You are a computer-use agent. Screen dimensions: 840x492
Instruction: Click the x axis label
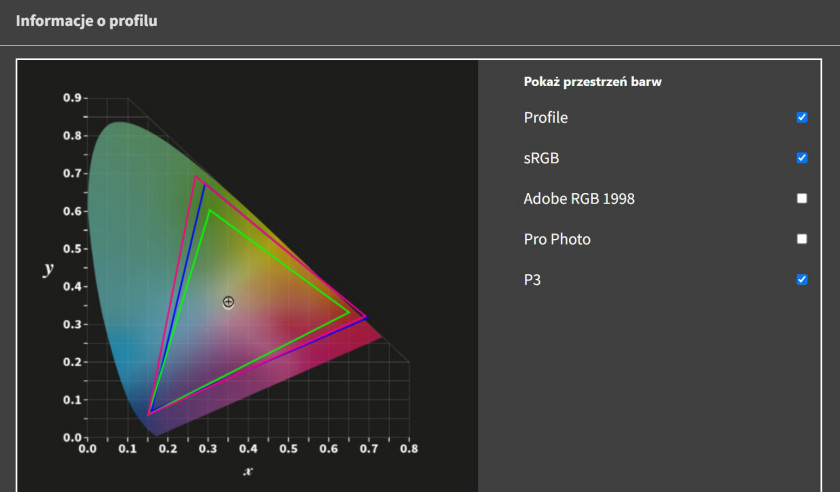pos(248,471)
